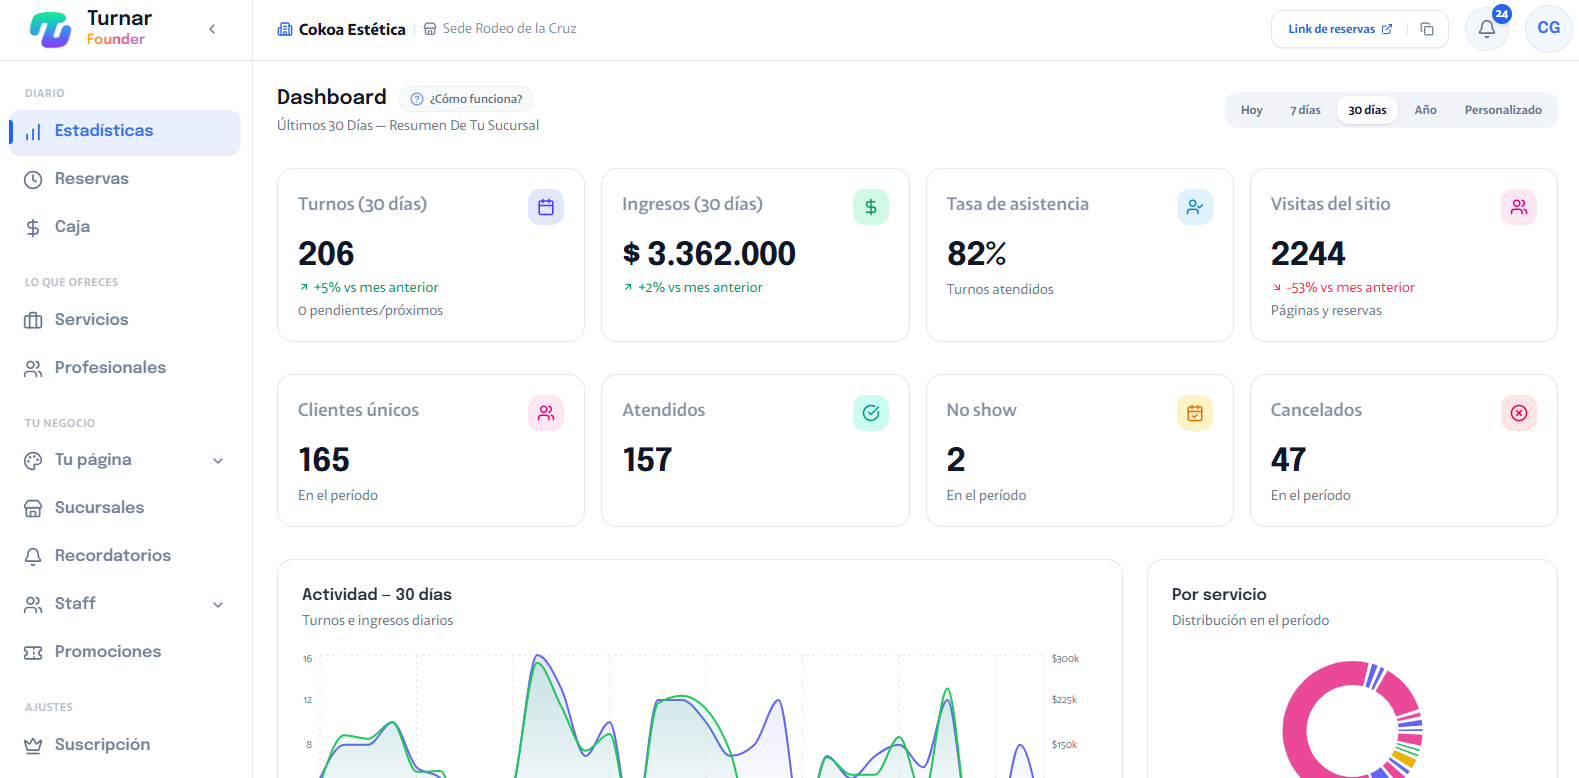Click the dollar icon on the Ingresos card
This screenshot has width=1579, height=778.
[x=871, y=207]
